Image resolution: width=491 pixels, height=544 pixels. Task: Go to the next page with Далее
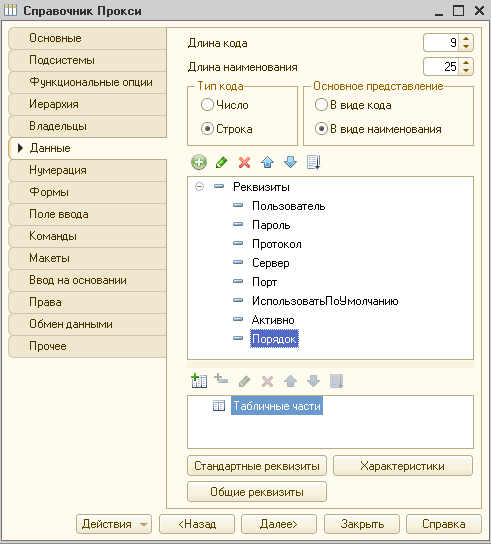click(x=279, y=524)
